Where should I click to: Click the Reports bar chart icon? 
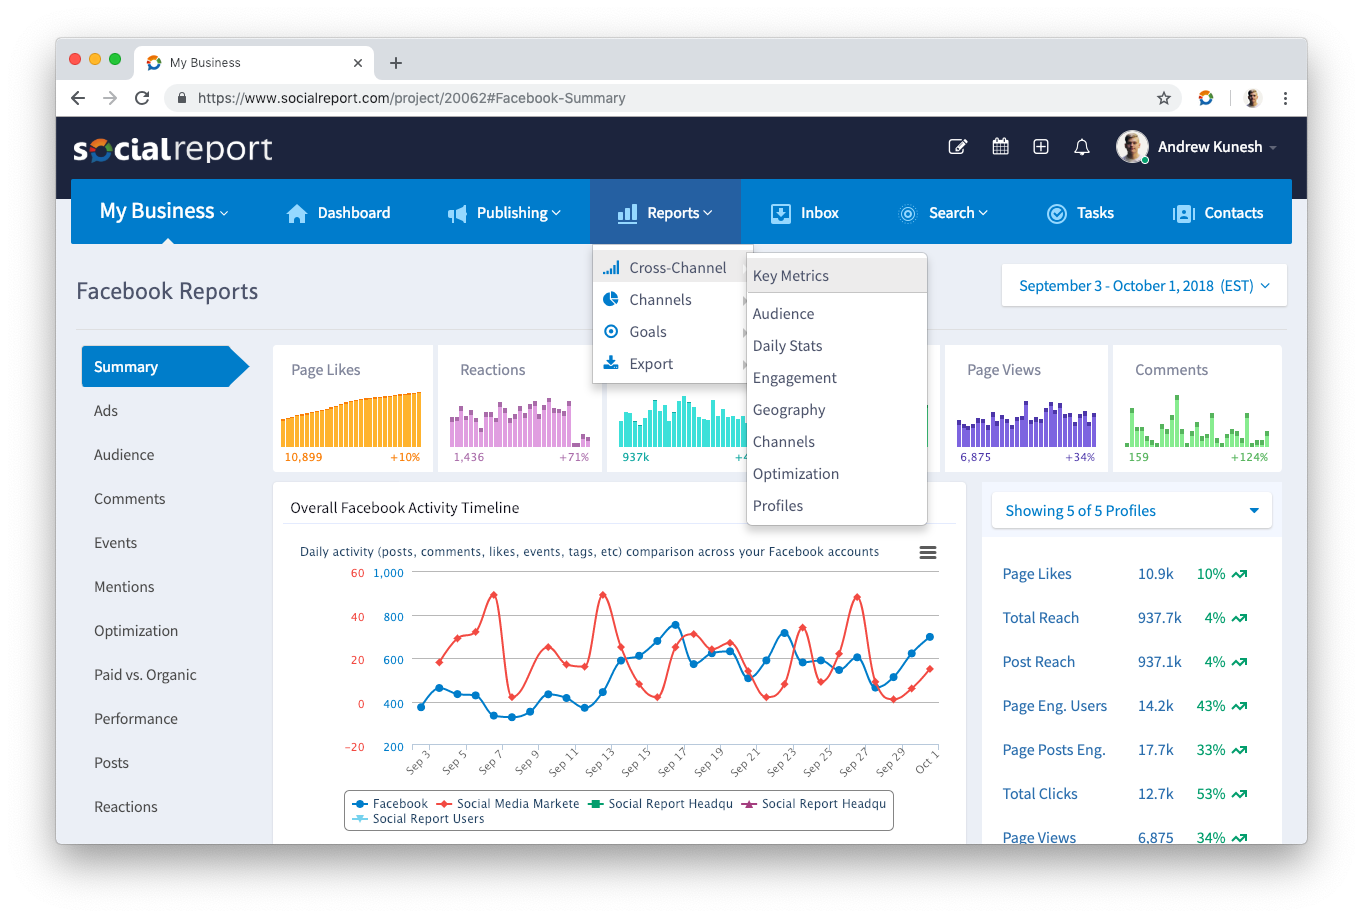coord(627,213)
